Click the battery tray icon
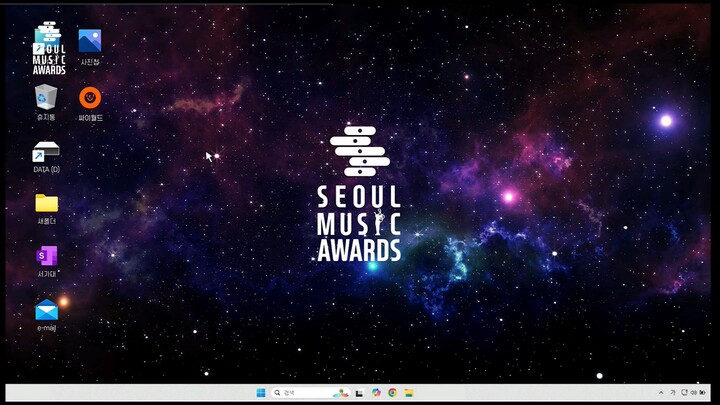The width and height of the screenshot is (720, 405). [703, 393]
